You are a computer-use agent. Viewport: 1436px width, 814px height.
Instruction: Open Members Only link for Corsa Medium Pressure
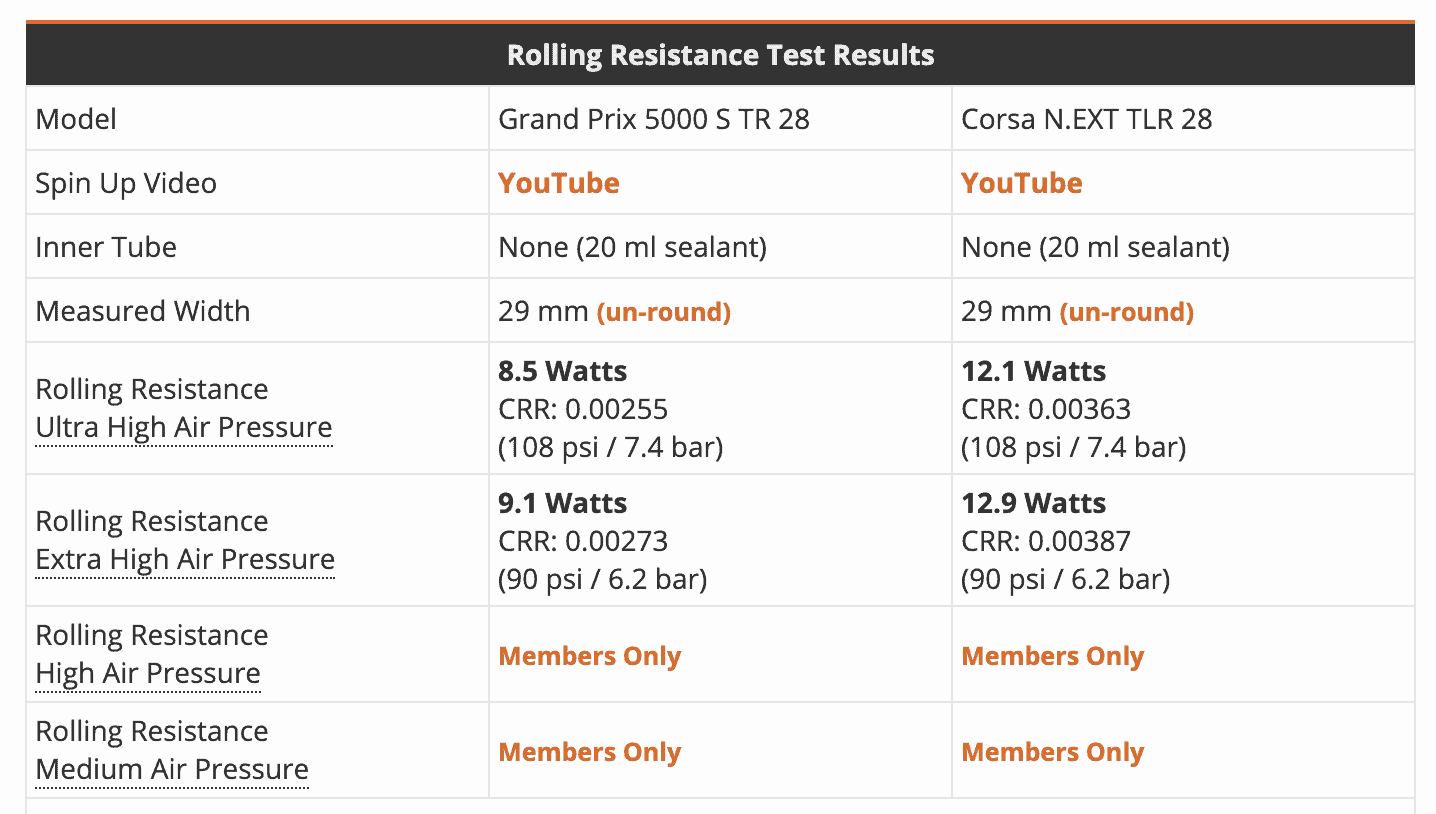point(1053,752)
